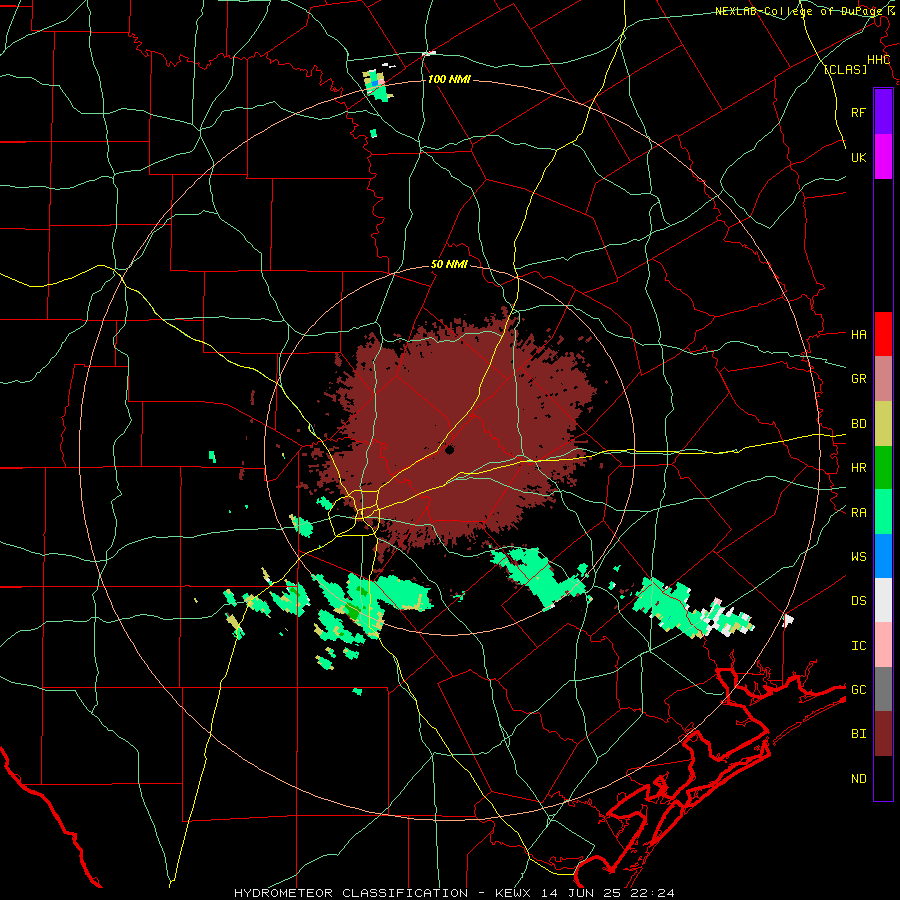Image resolution: width=900 pixels, height=900 pixels.
Task: Click the 'DS' legend label
Action: [858, 601]
